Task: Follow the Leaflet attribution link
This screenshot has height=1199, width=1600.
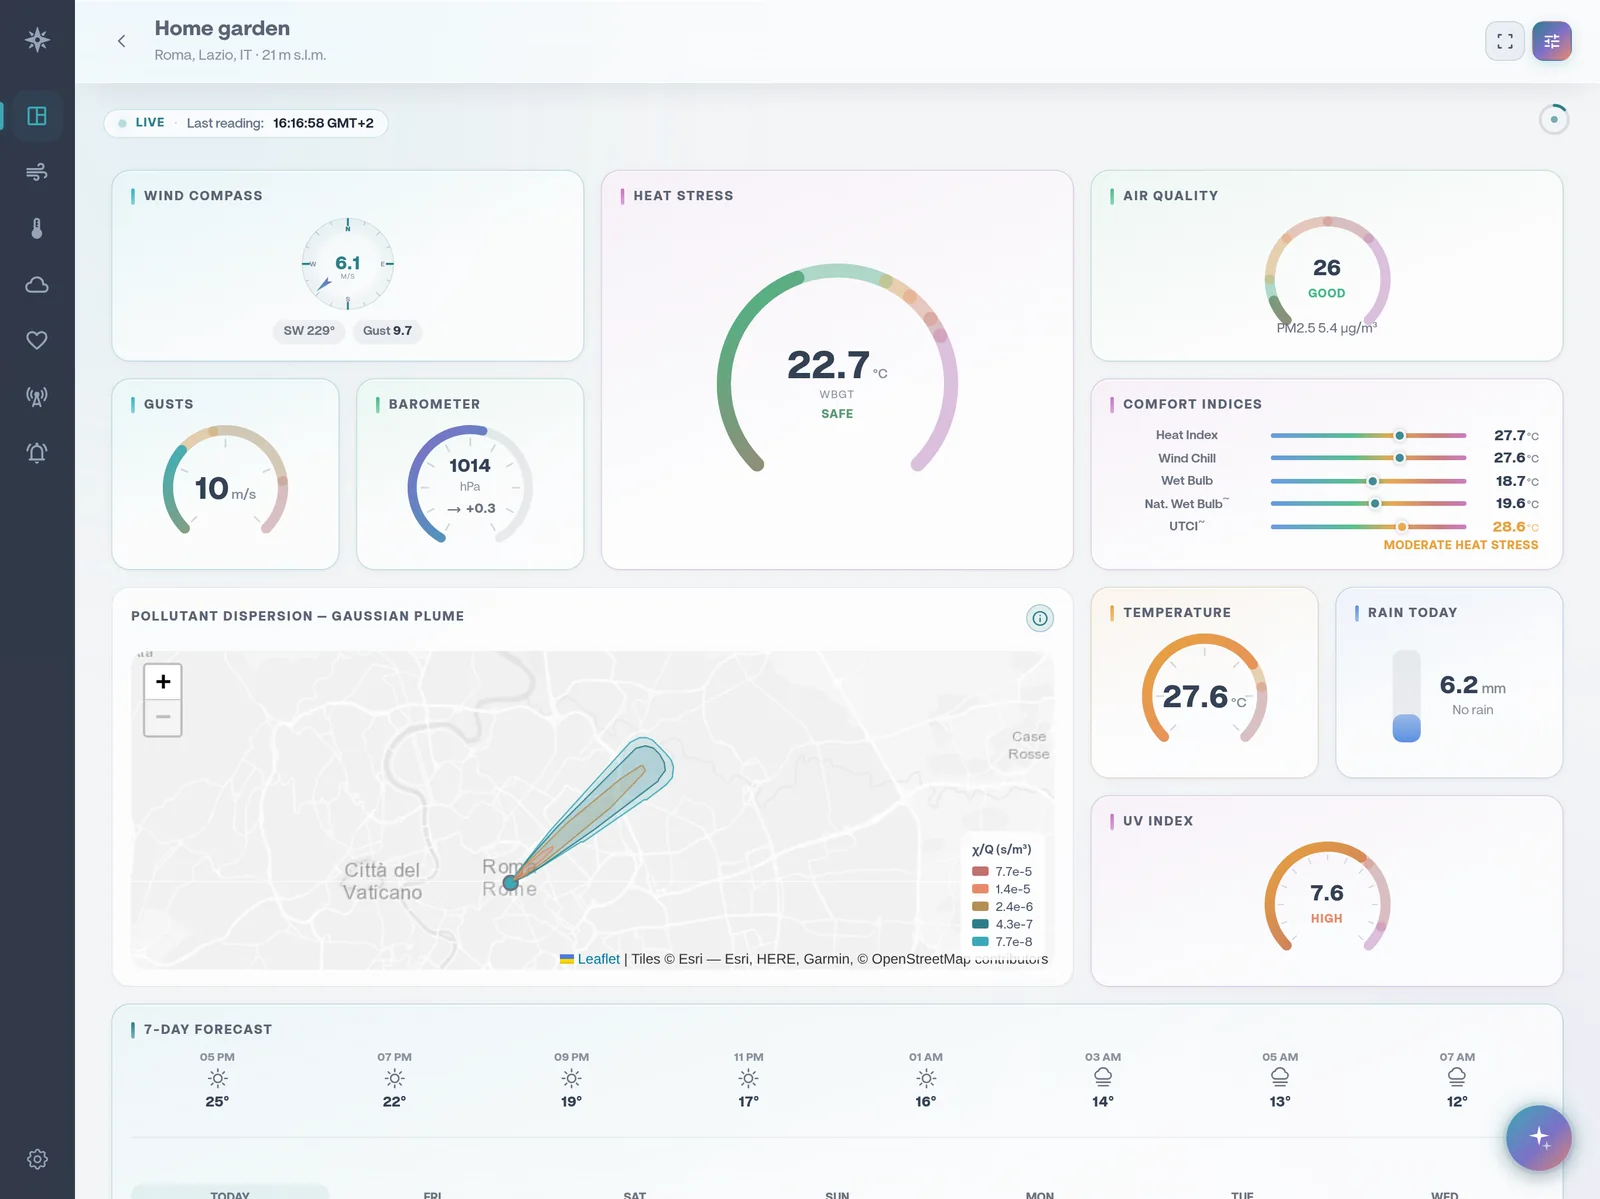Action: click(x=598, y=959)
